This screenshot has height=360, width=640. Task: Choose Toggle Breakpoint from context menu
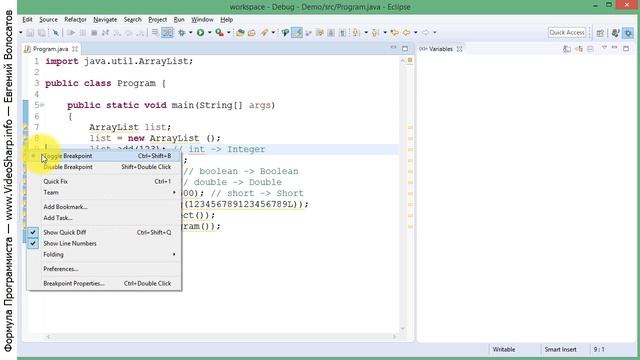[104, 156]
